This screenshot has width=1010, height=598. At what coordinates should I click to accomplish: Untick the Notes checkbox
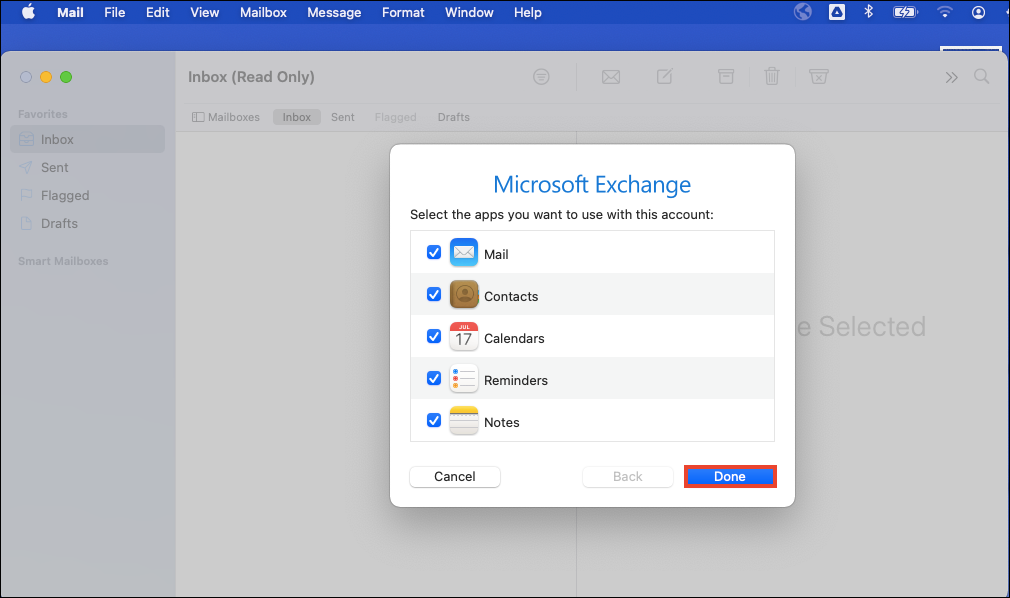(x=434, y=421)
